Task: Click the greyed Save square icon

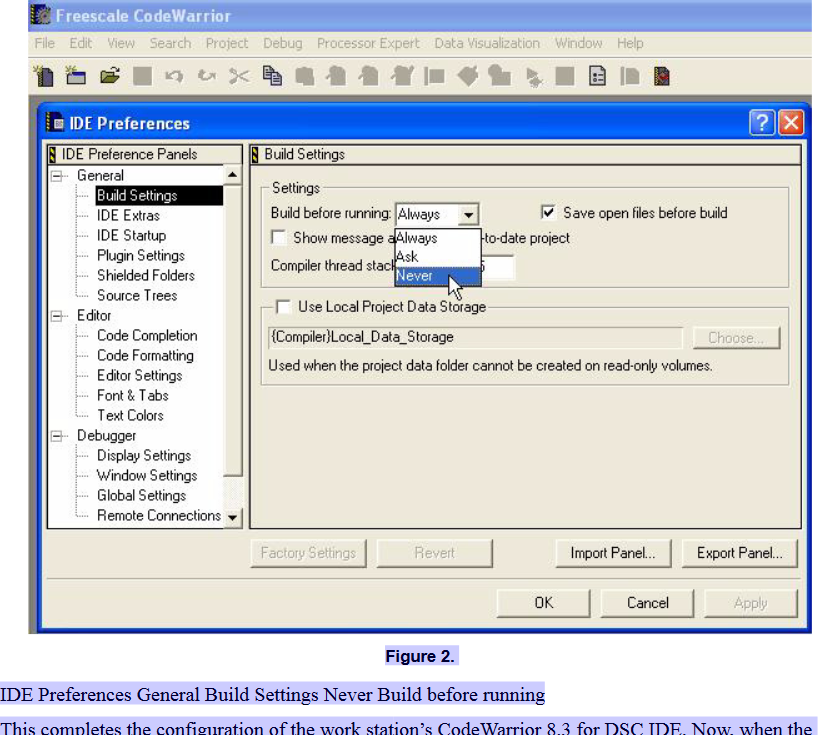Action: tap(143, 76)
